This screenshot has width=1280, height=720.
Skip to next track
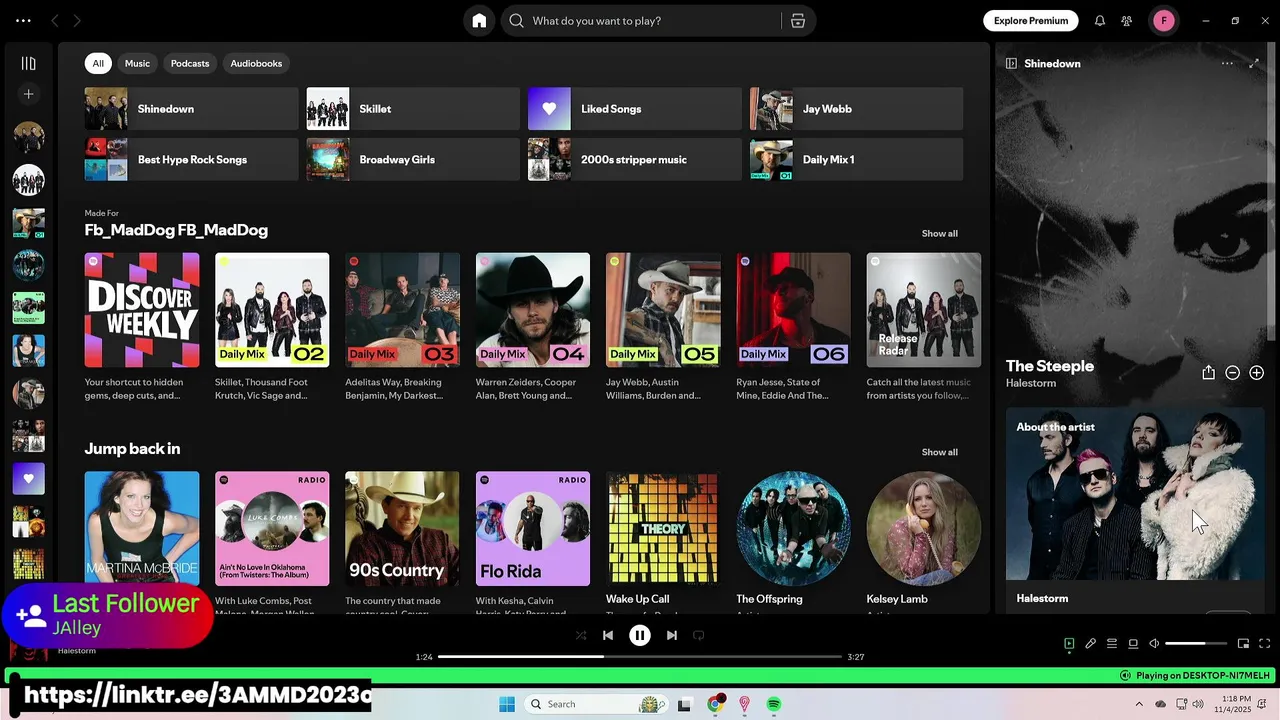pyautogui.click(x=672, y=635)
